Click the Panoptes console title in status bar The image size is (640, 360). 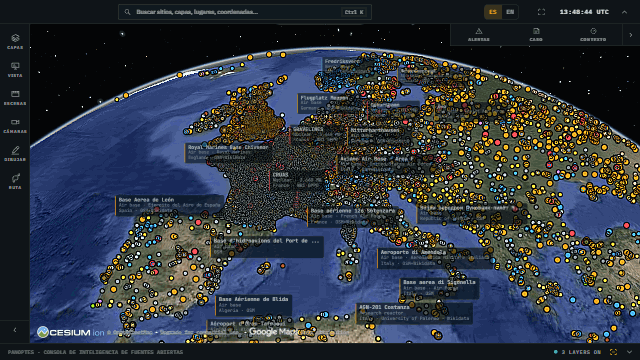click(x=95, y=352)
